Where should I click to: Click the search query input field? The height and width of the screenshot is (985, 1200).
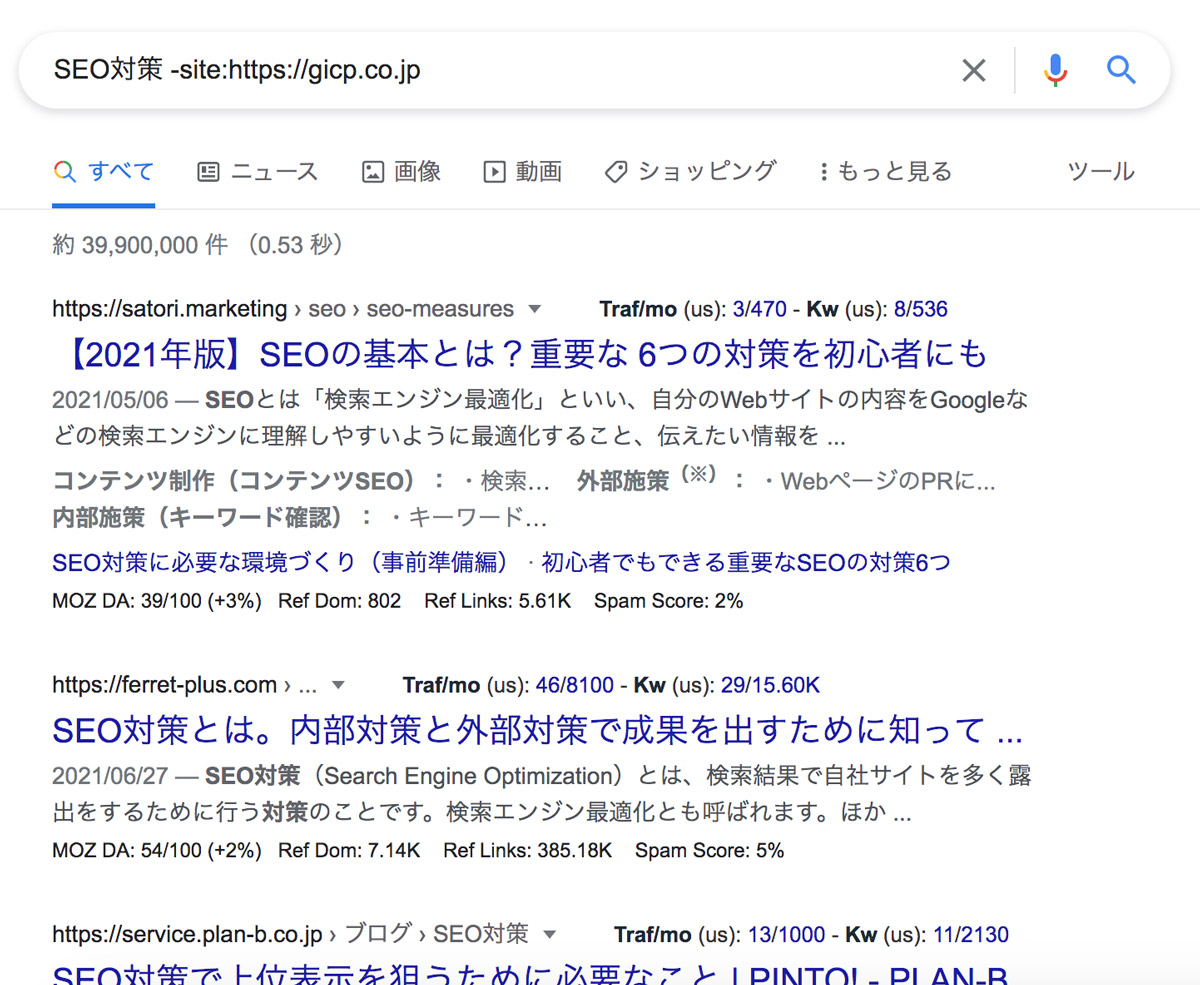point(500,70)
